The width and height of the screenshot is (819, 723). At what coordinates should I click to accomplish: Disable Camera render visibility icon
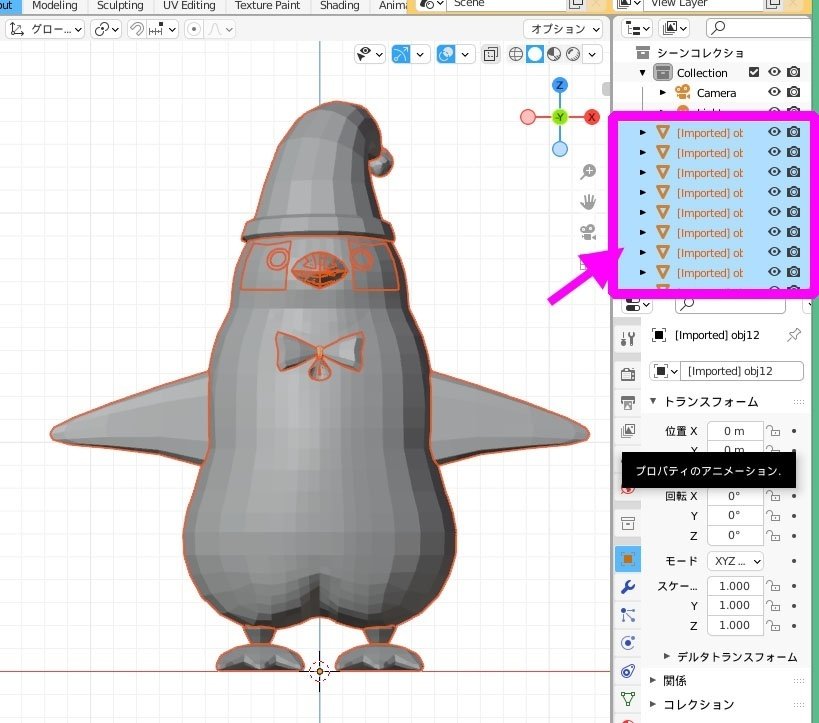tap(793, 92)
